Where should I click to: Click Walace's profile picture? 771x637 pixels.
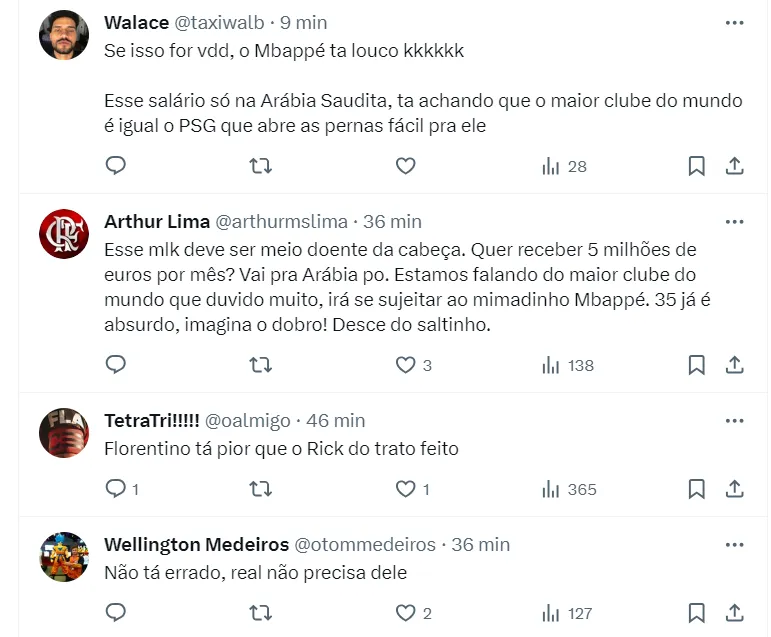(64, 37)
